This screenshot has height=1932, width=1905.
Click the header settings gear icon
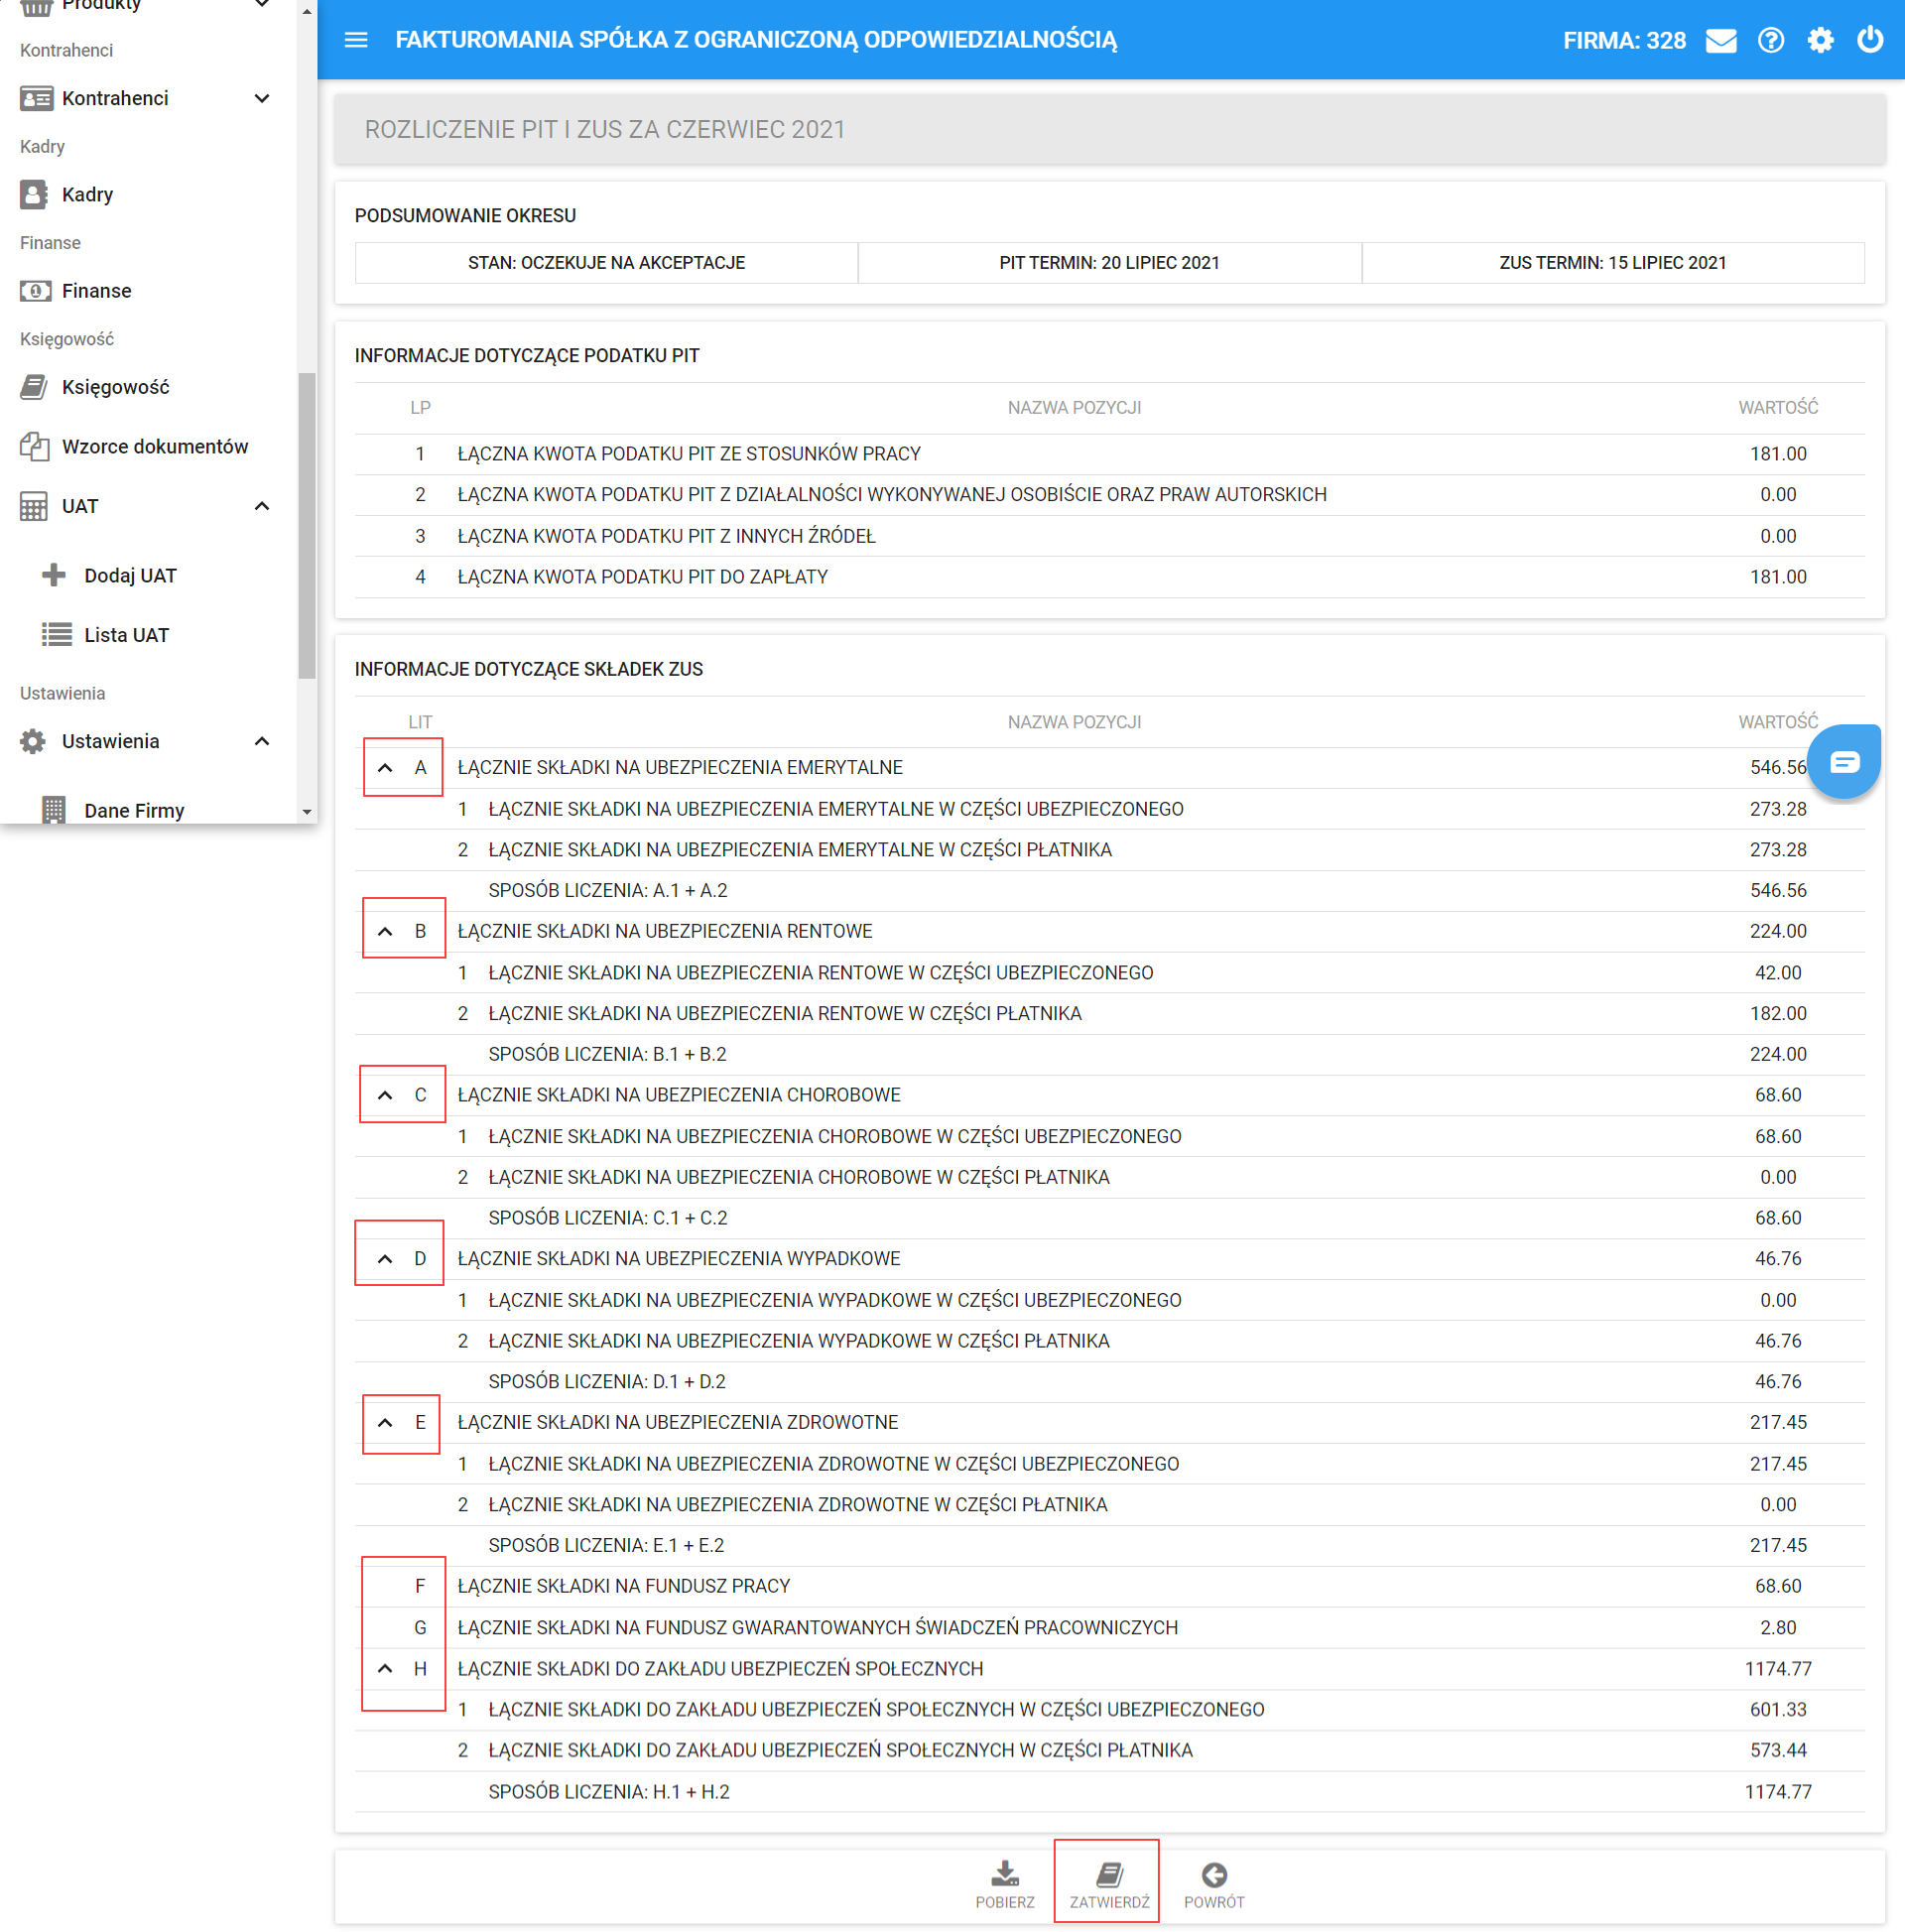pyautogui.click(x=1820, y=41)
